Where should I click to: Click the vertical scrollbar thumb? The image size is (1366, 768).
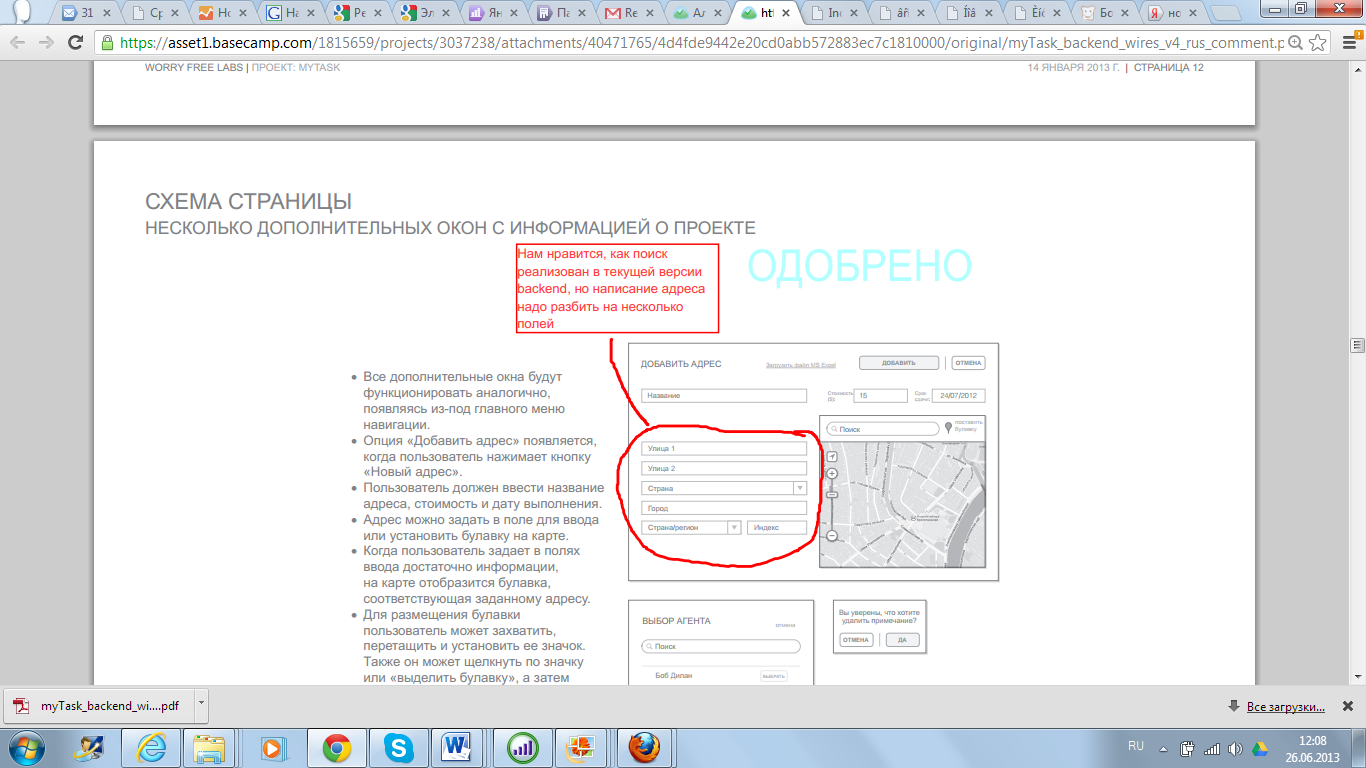pos(1357,345)
